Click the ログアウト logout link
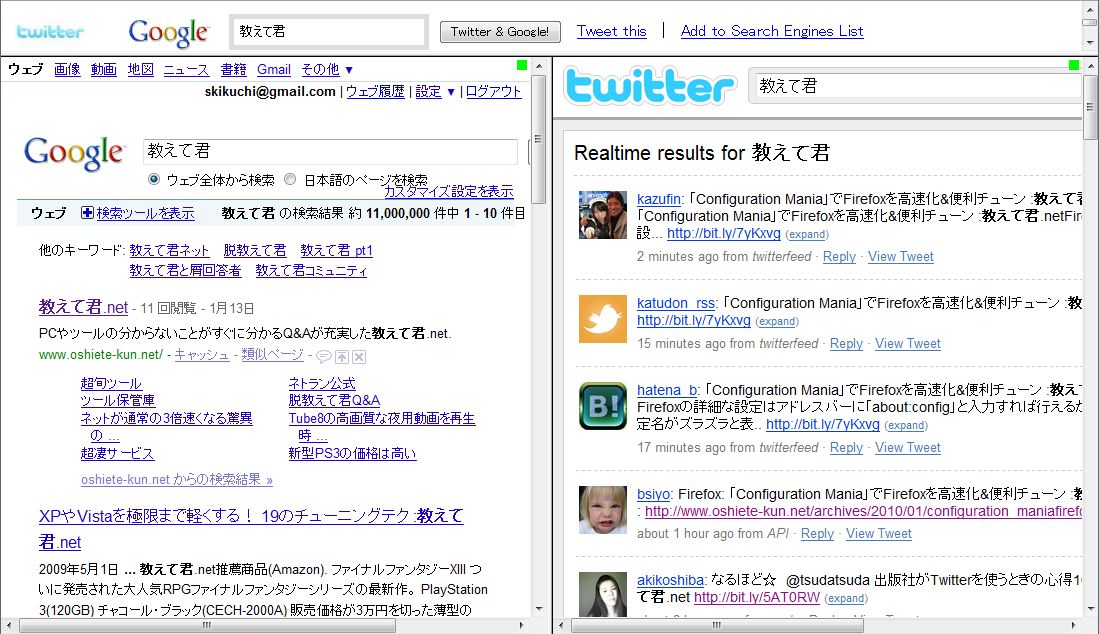 coord(493,92)
